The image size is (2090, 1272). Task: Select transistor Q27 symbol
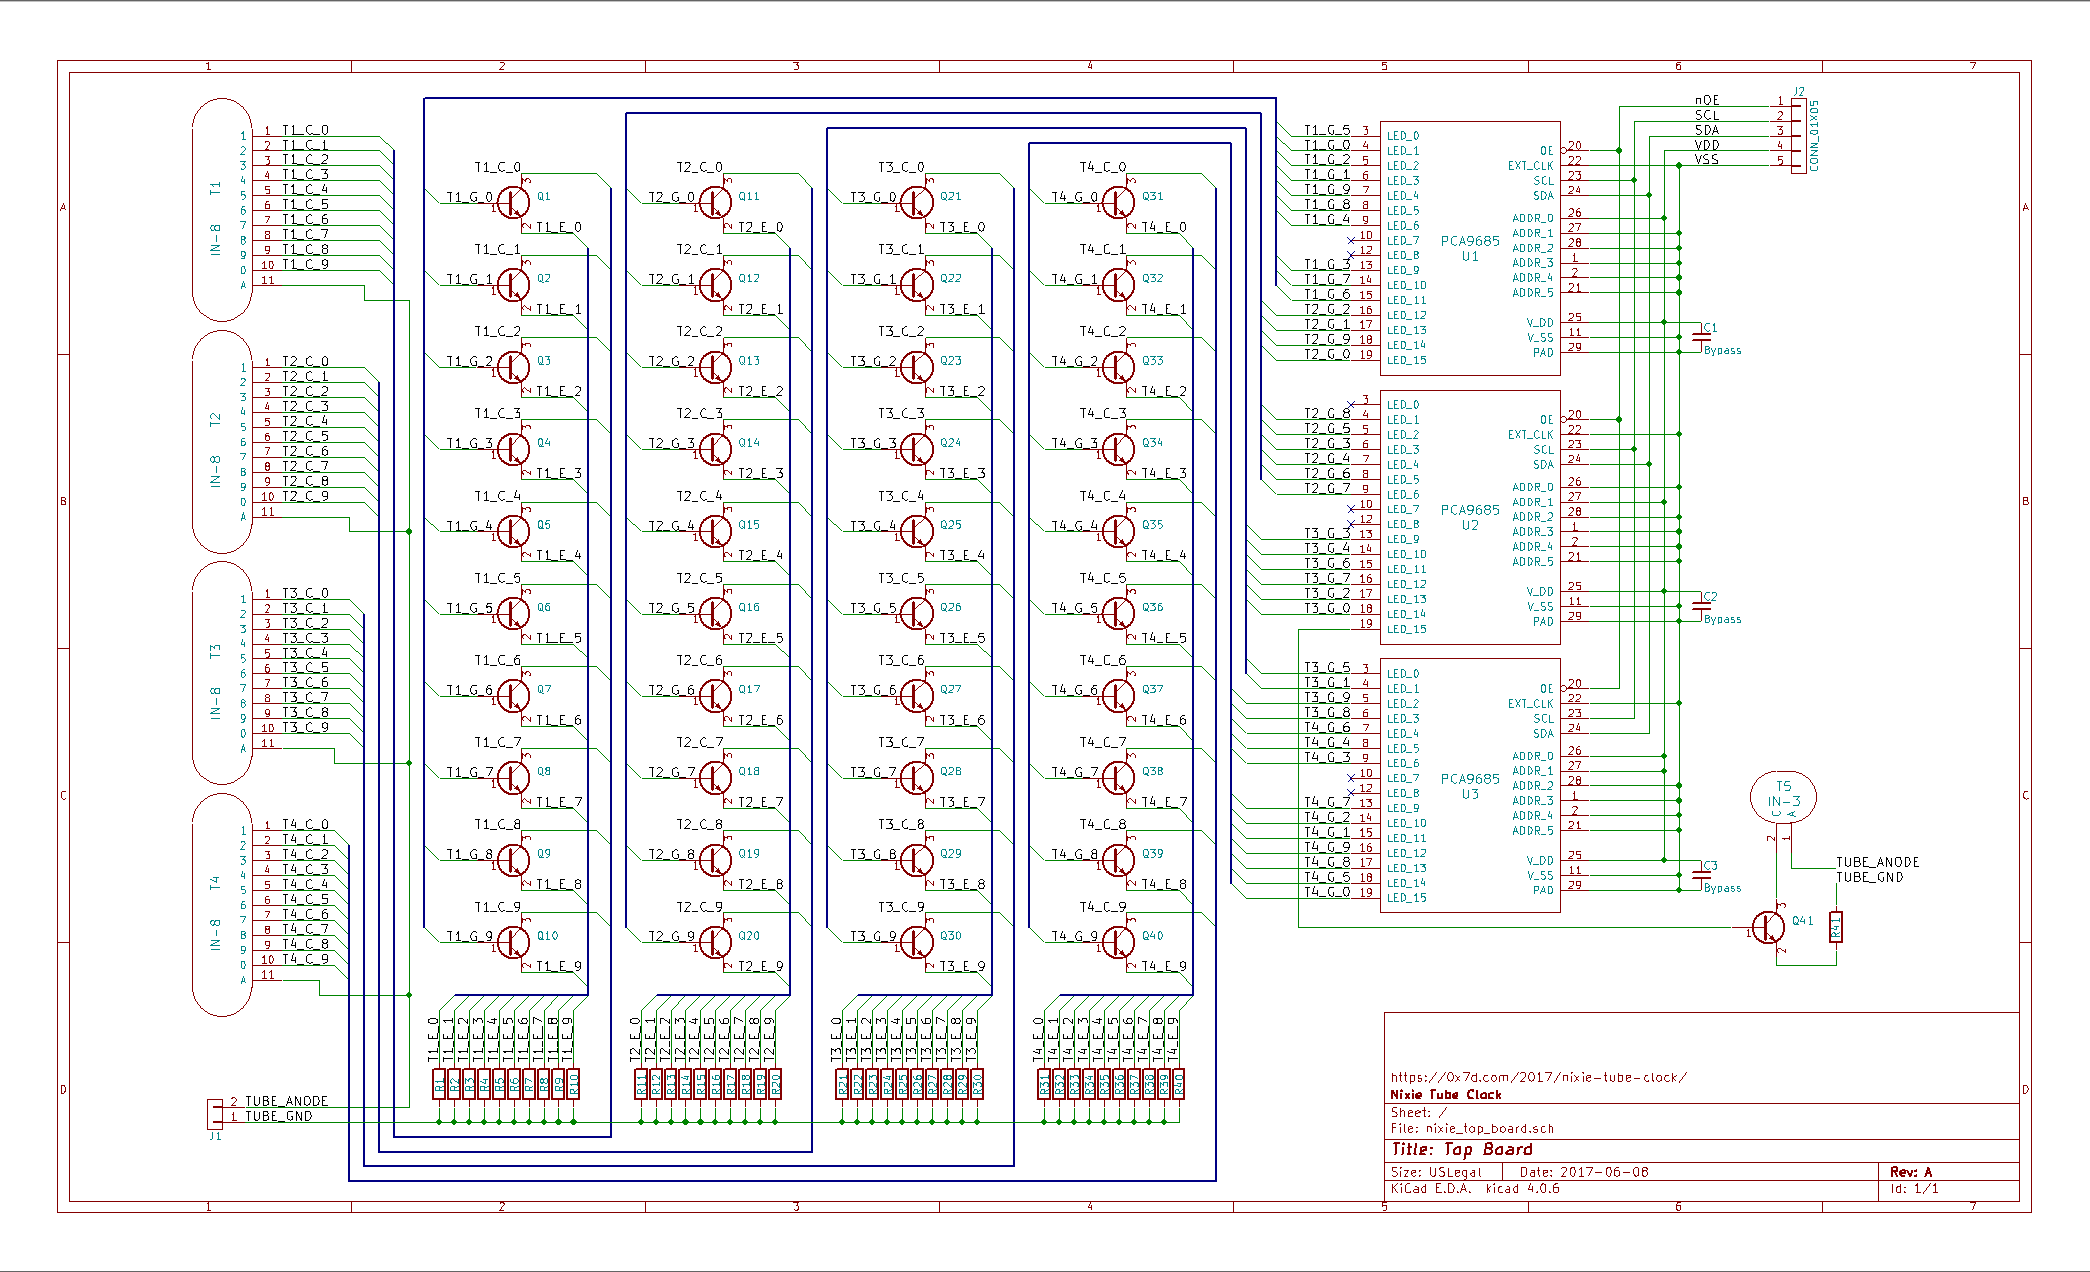point(918,695)
